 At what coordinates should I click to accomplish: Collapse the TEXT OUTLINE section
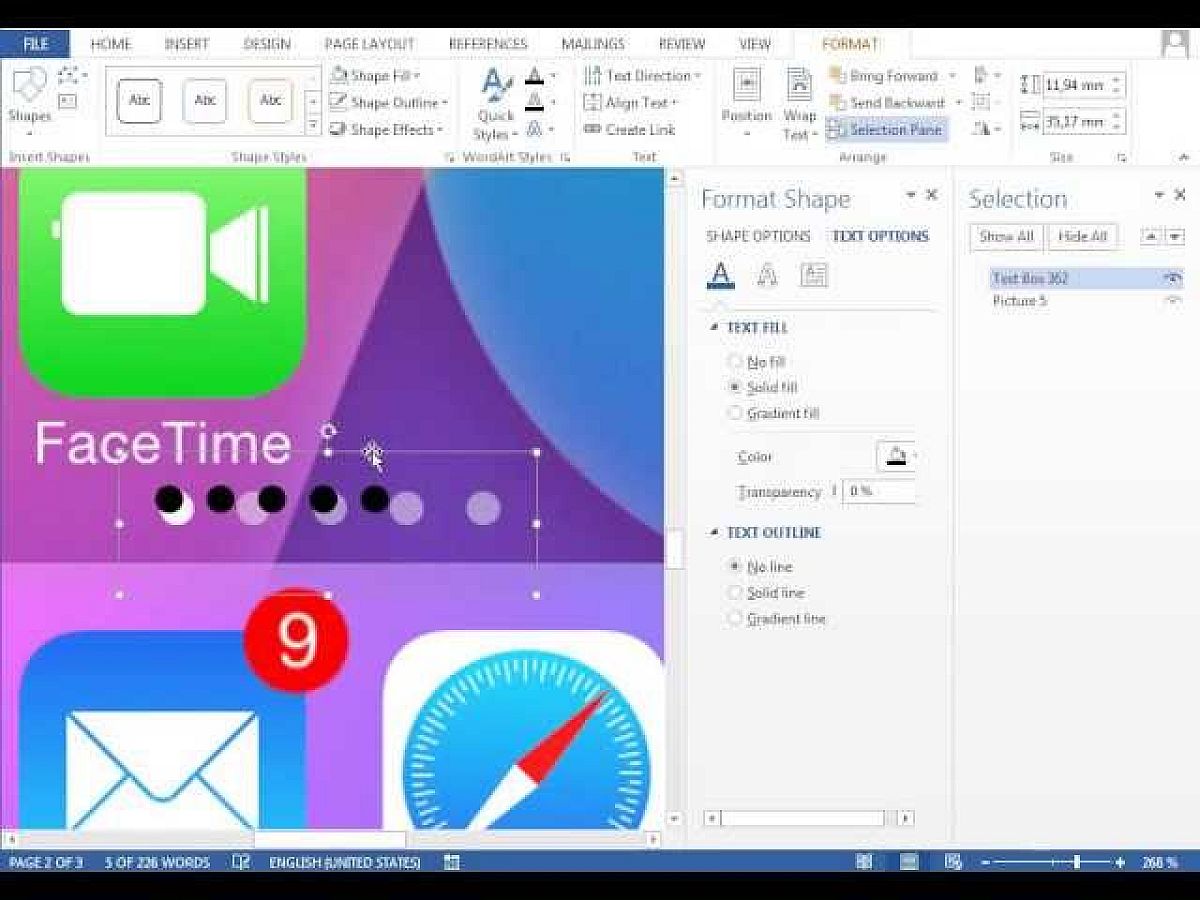(x=714, y=533)
